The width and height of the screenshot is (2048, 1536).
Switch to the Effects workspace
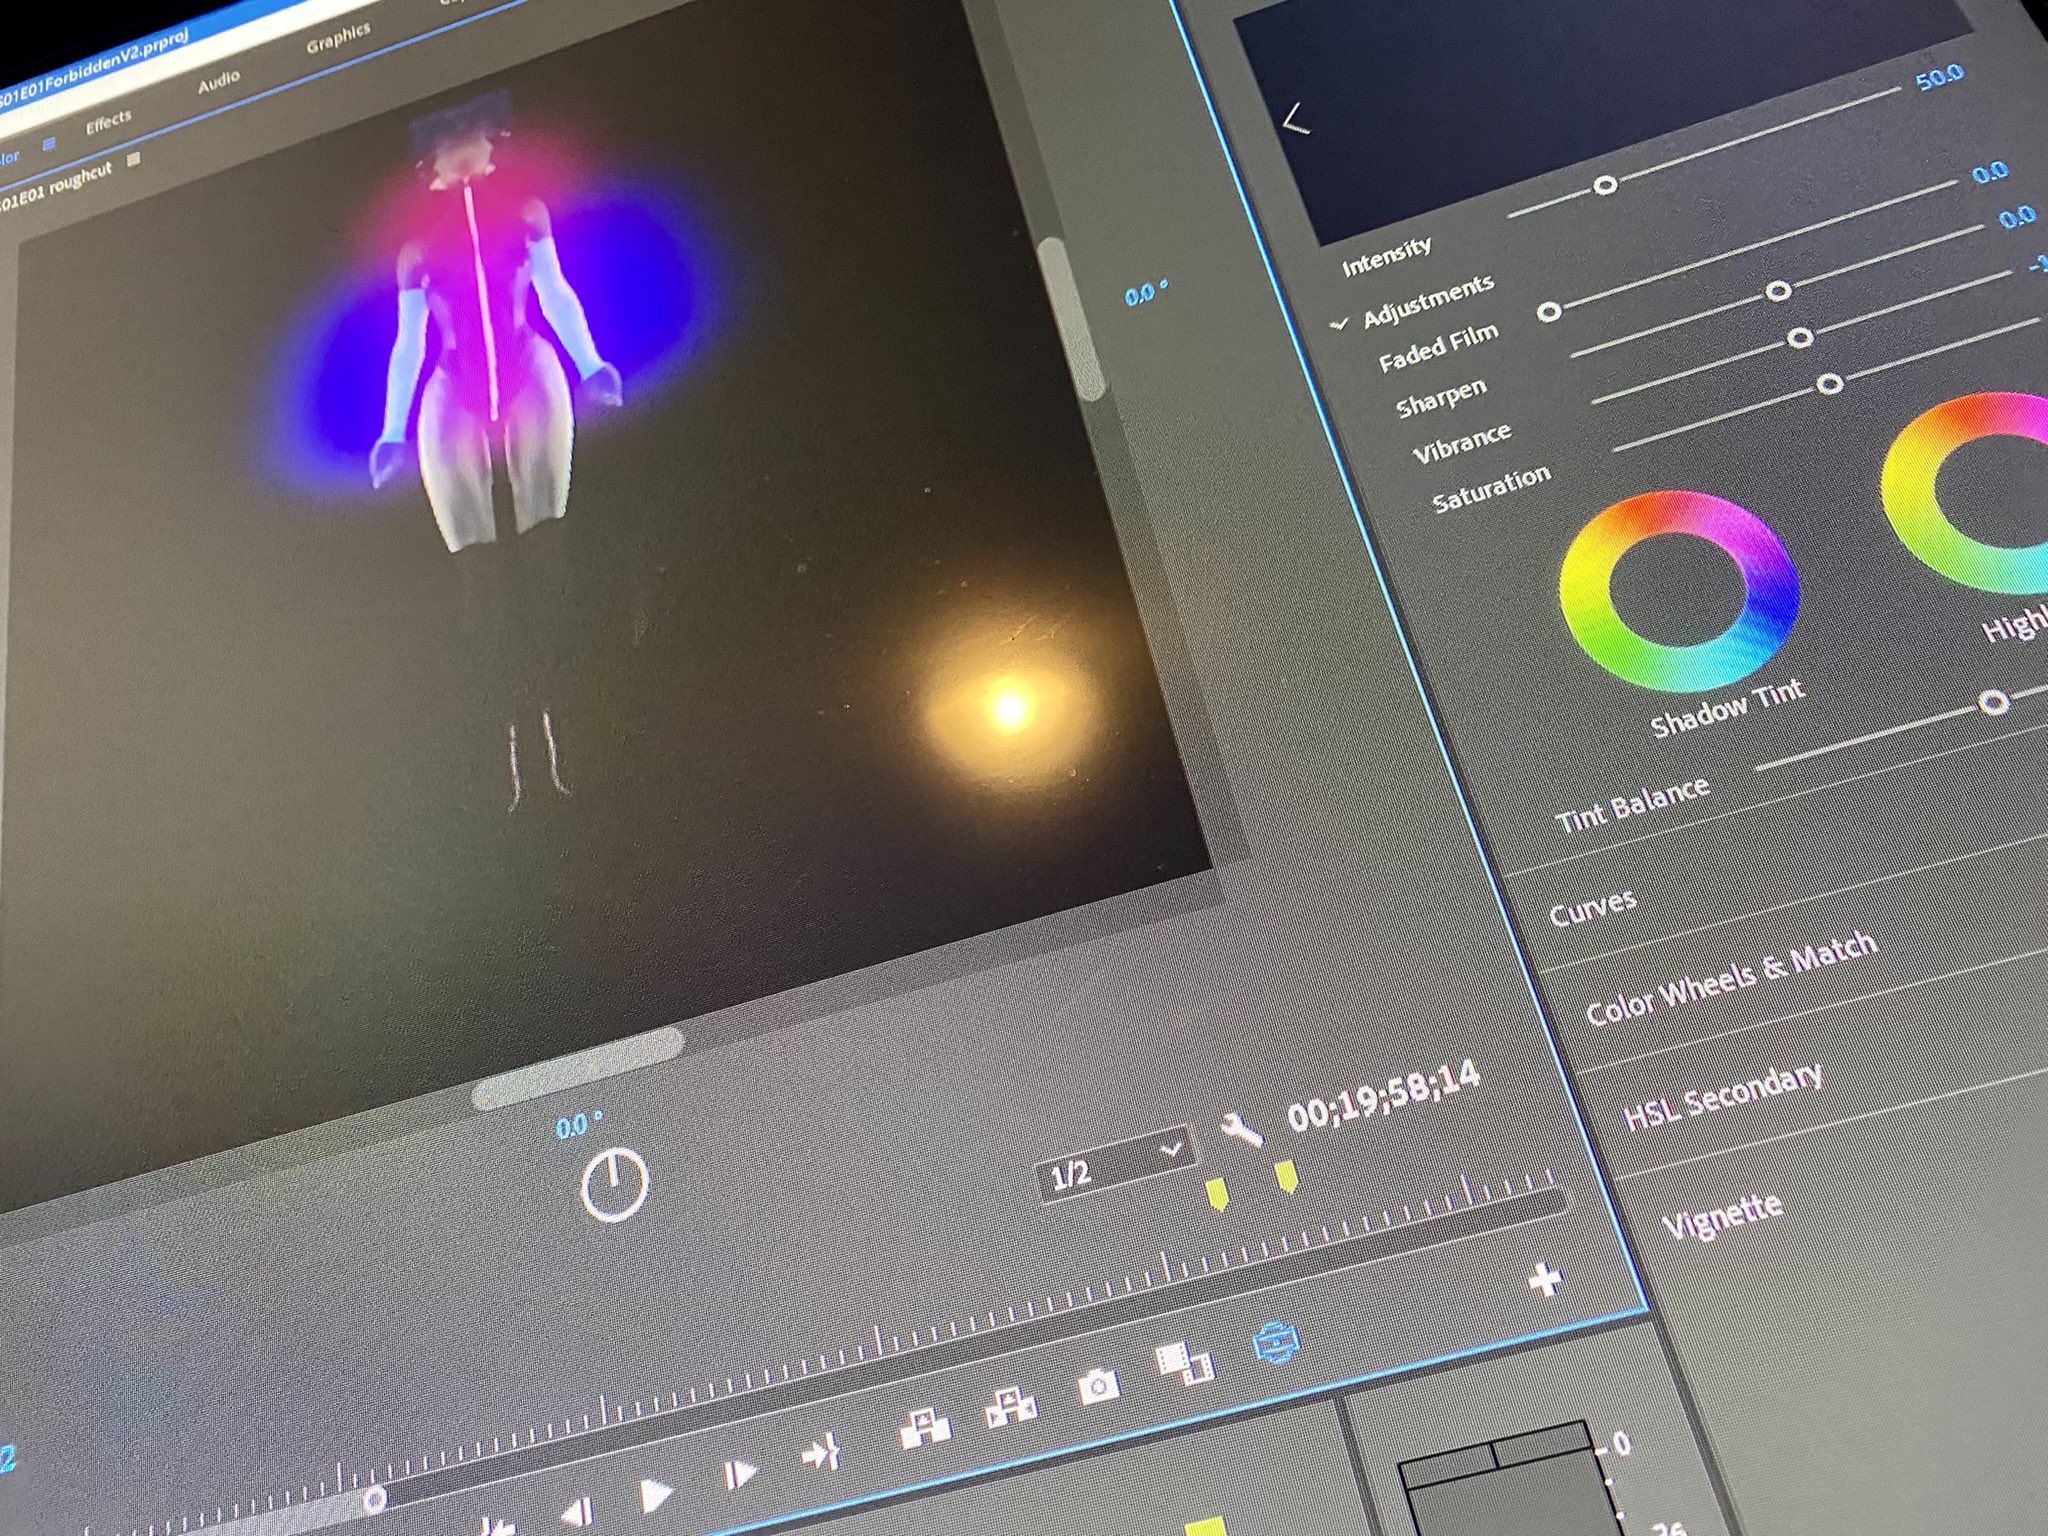pos(108,122)
